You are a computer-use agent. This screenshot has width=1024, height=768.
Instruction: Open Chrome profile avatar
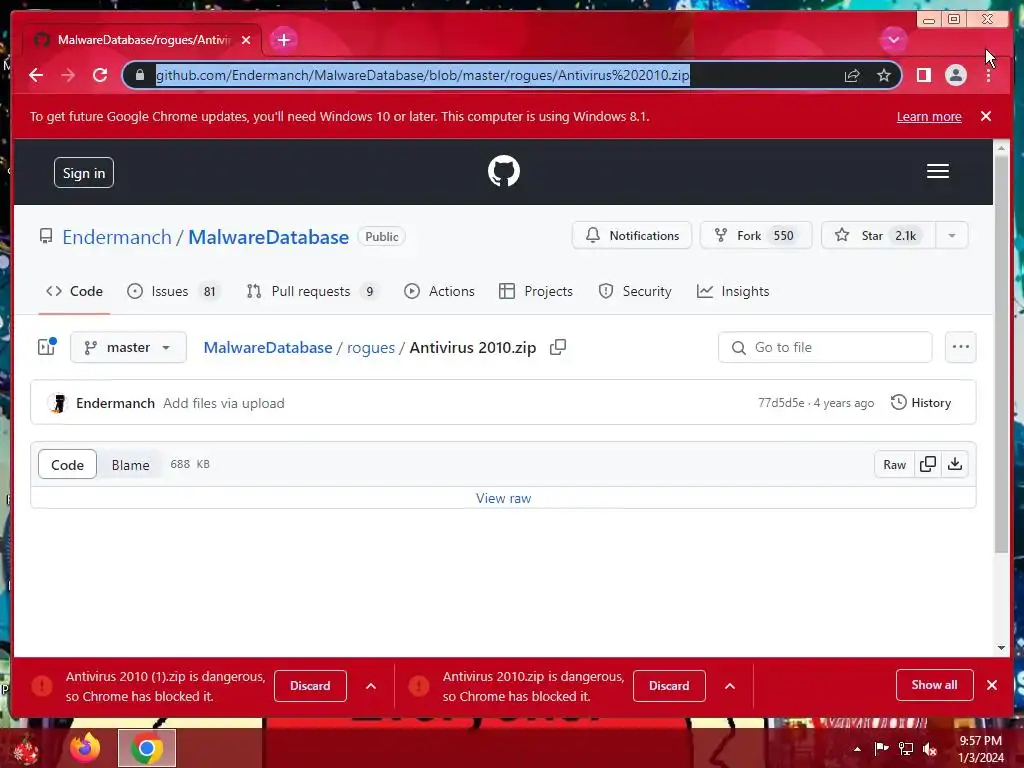[x=955, y=75]
